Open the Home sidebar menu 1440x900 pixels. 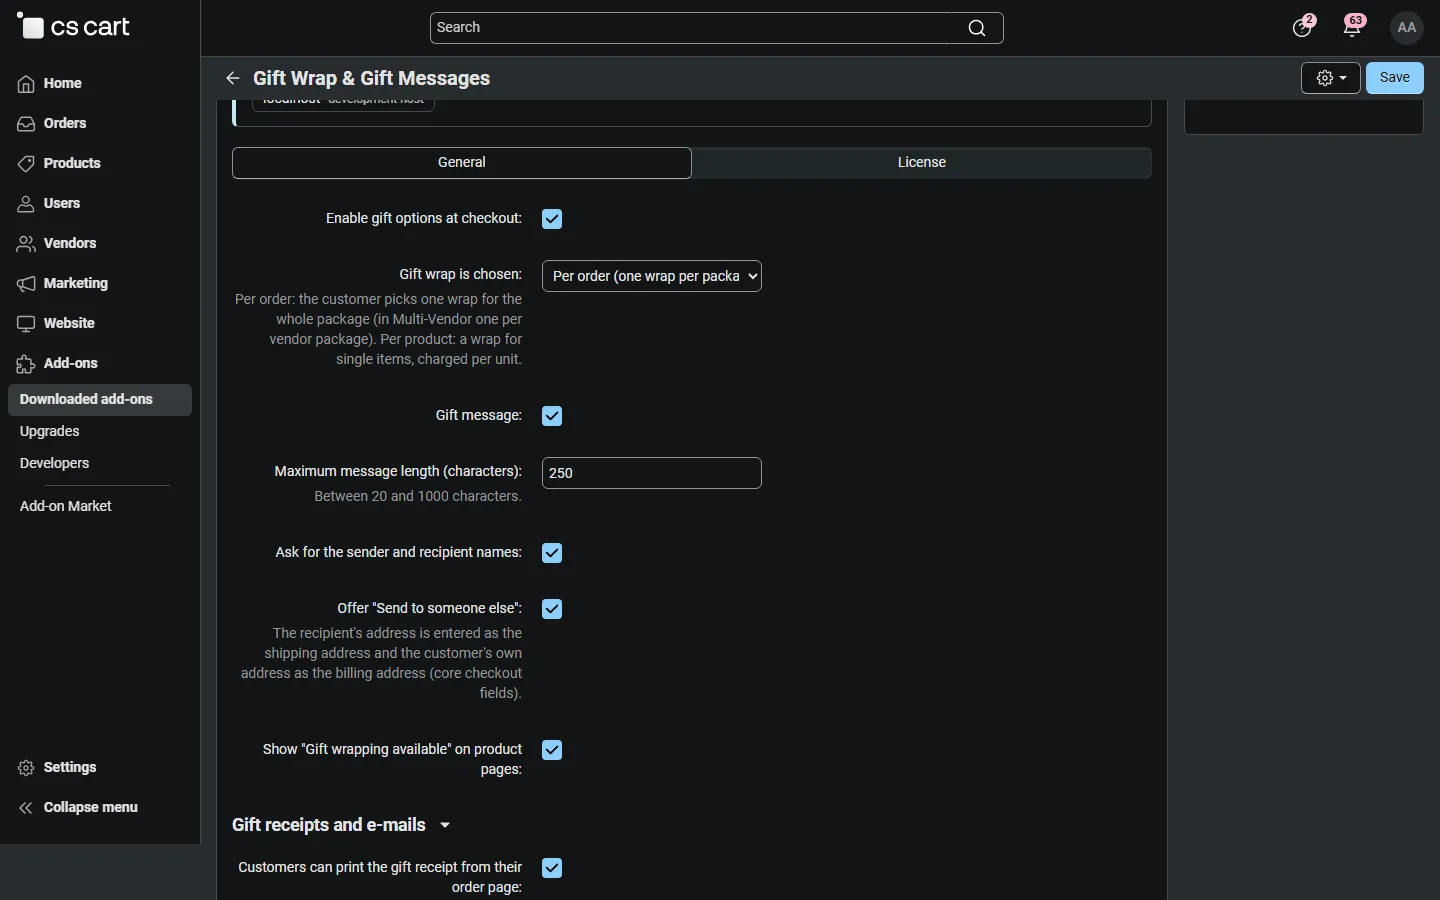[50, 84]
